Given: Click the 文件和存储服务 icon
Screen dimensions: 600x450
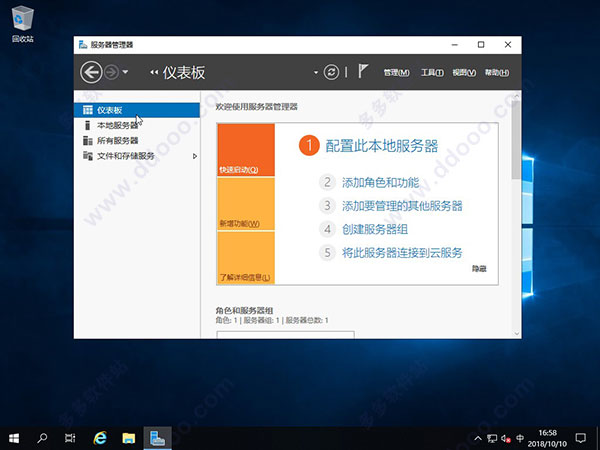Looking at the screenshot, I should [x=88, y=156].
